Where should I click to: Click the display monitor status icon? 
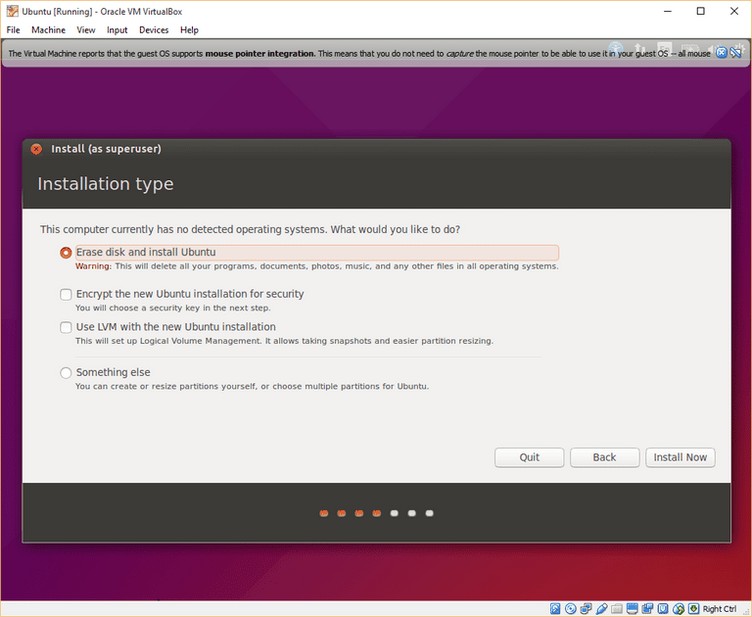click(x=632, y=609)
